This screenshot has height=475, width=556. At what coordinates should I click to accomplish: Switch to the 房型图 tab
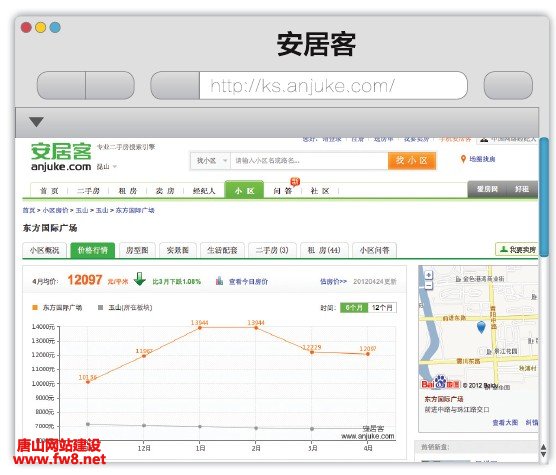click(137, 250)
